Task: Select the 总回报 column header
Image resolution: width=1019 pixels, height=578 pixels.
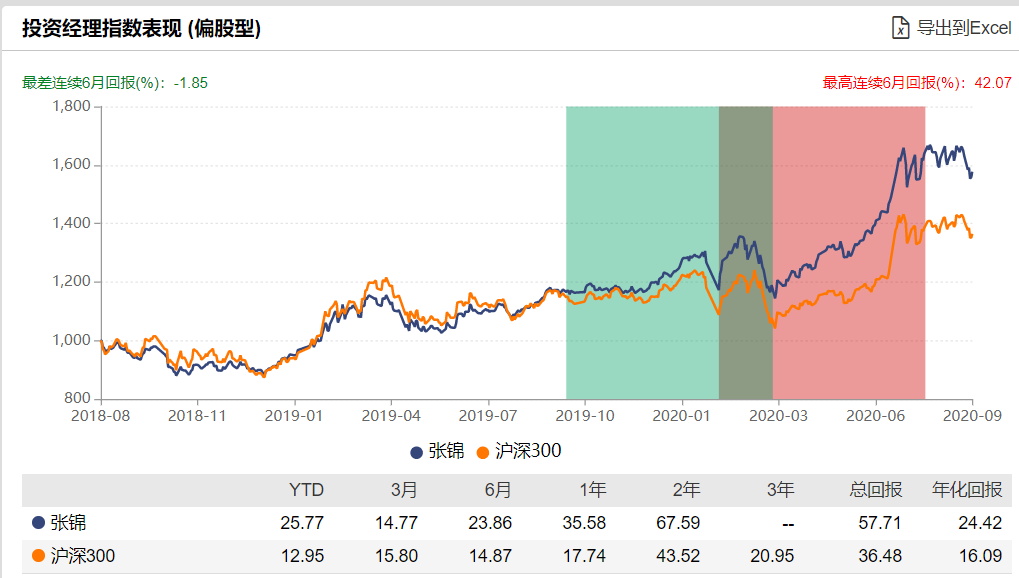Action: [x=875, y=490]
